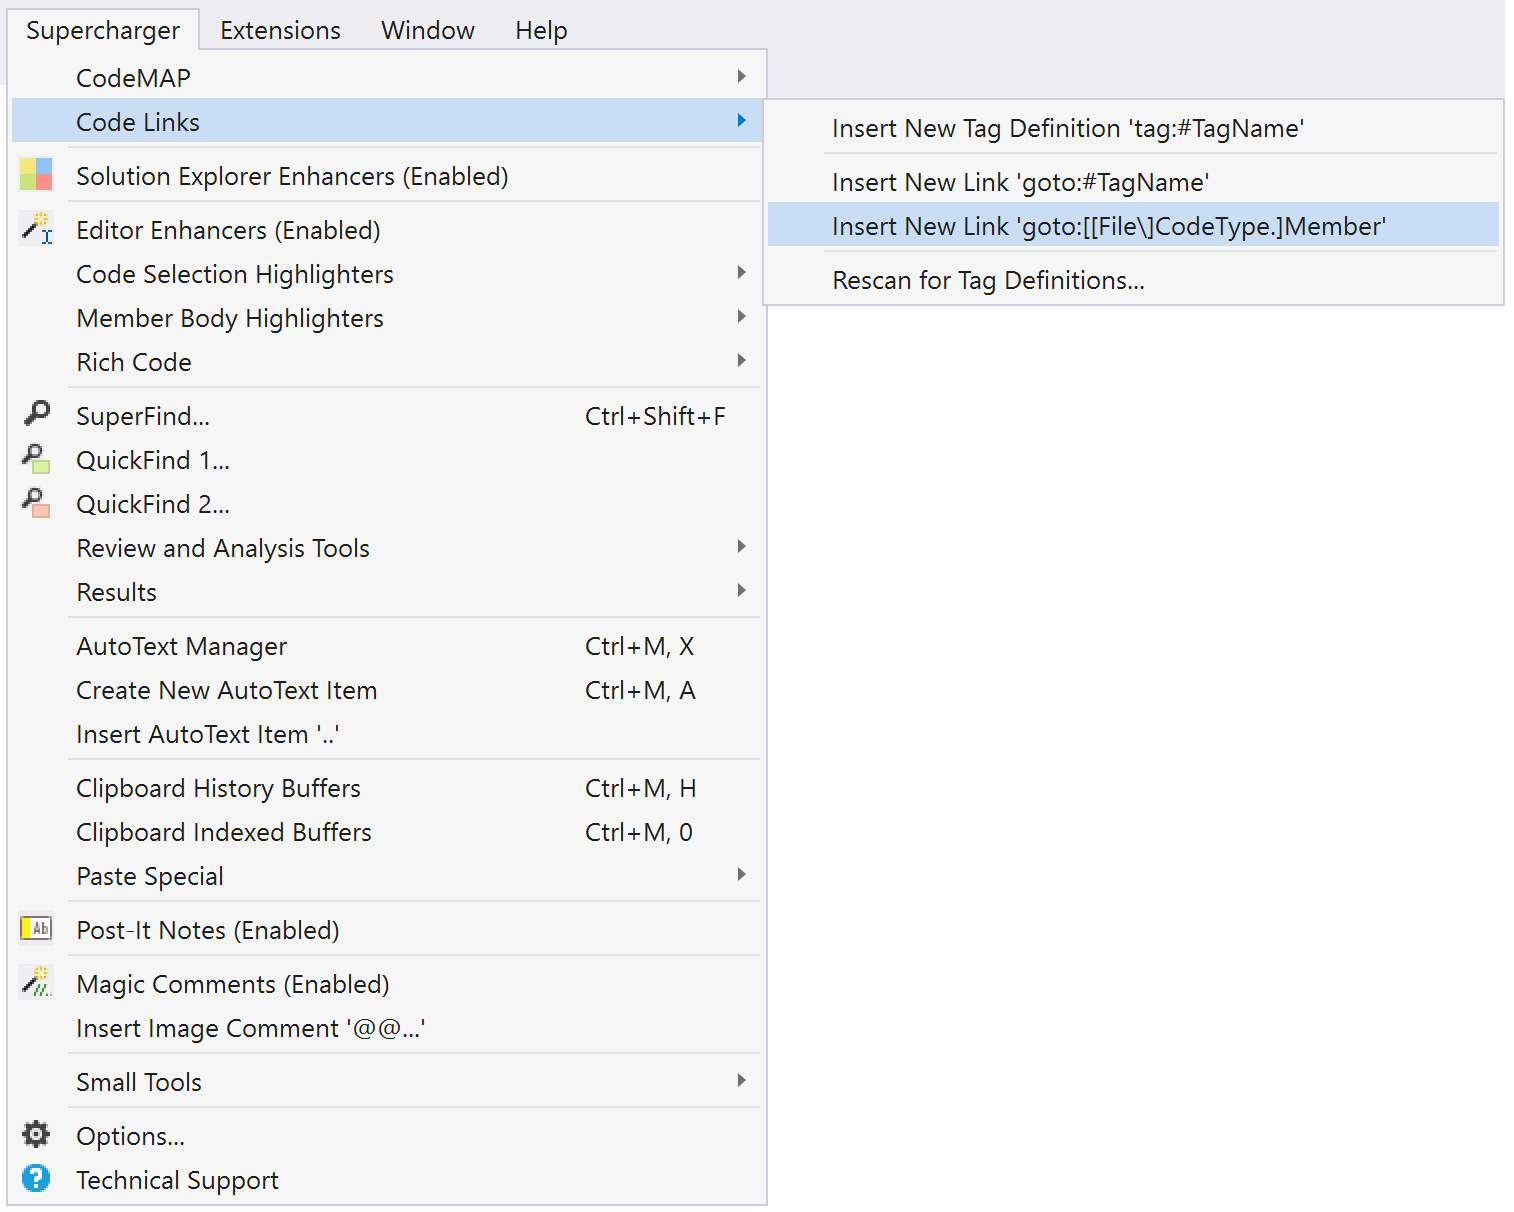This screenshot has height=1212, width=1514.
Task: Open the Results menu entry
Action: pos(386,592)
